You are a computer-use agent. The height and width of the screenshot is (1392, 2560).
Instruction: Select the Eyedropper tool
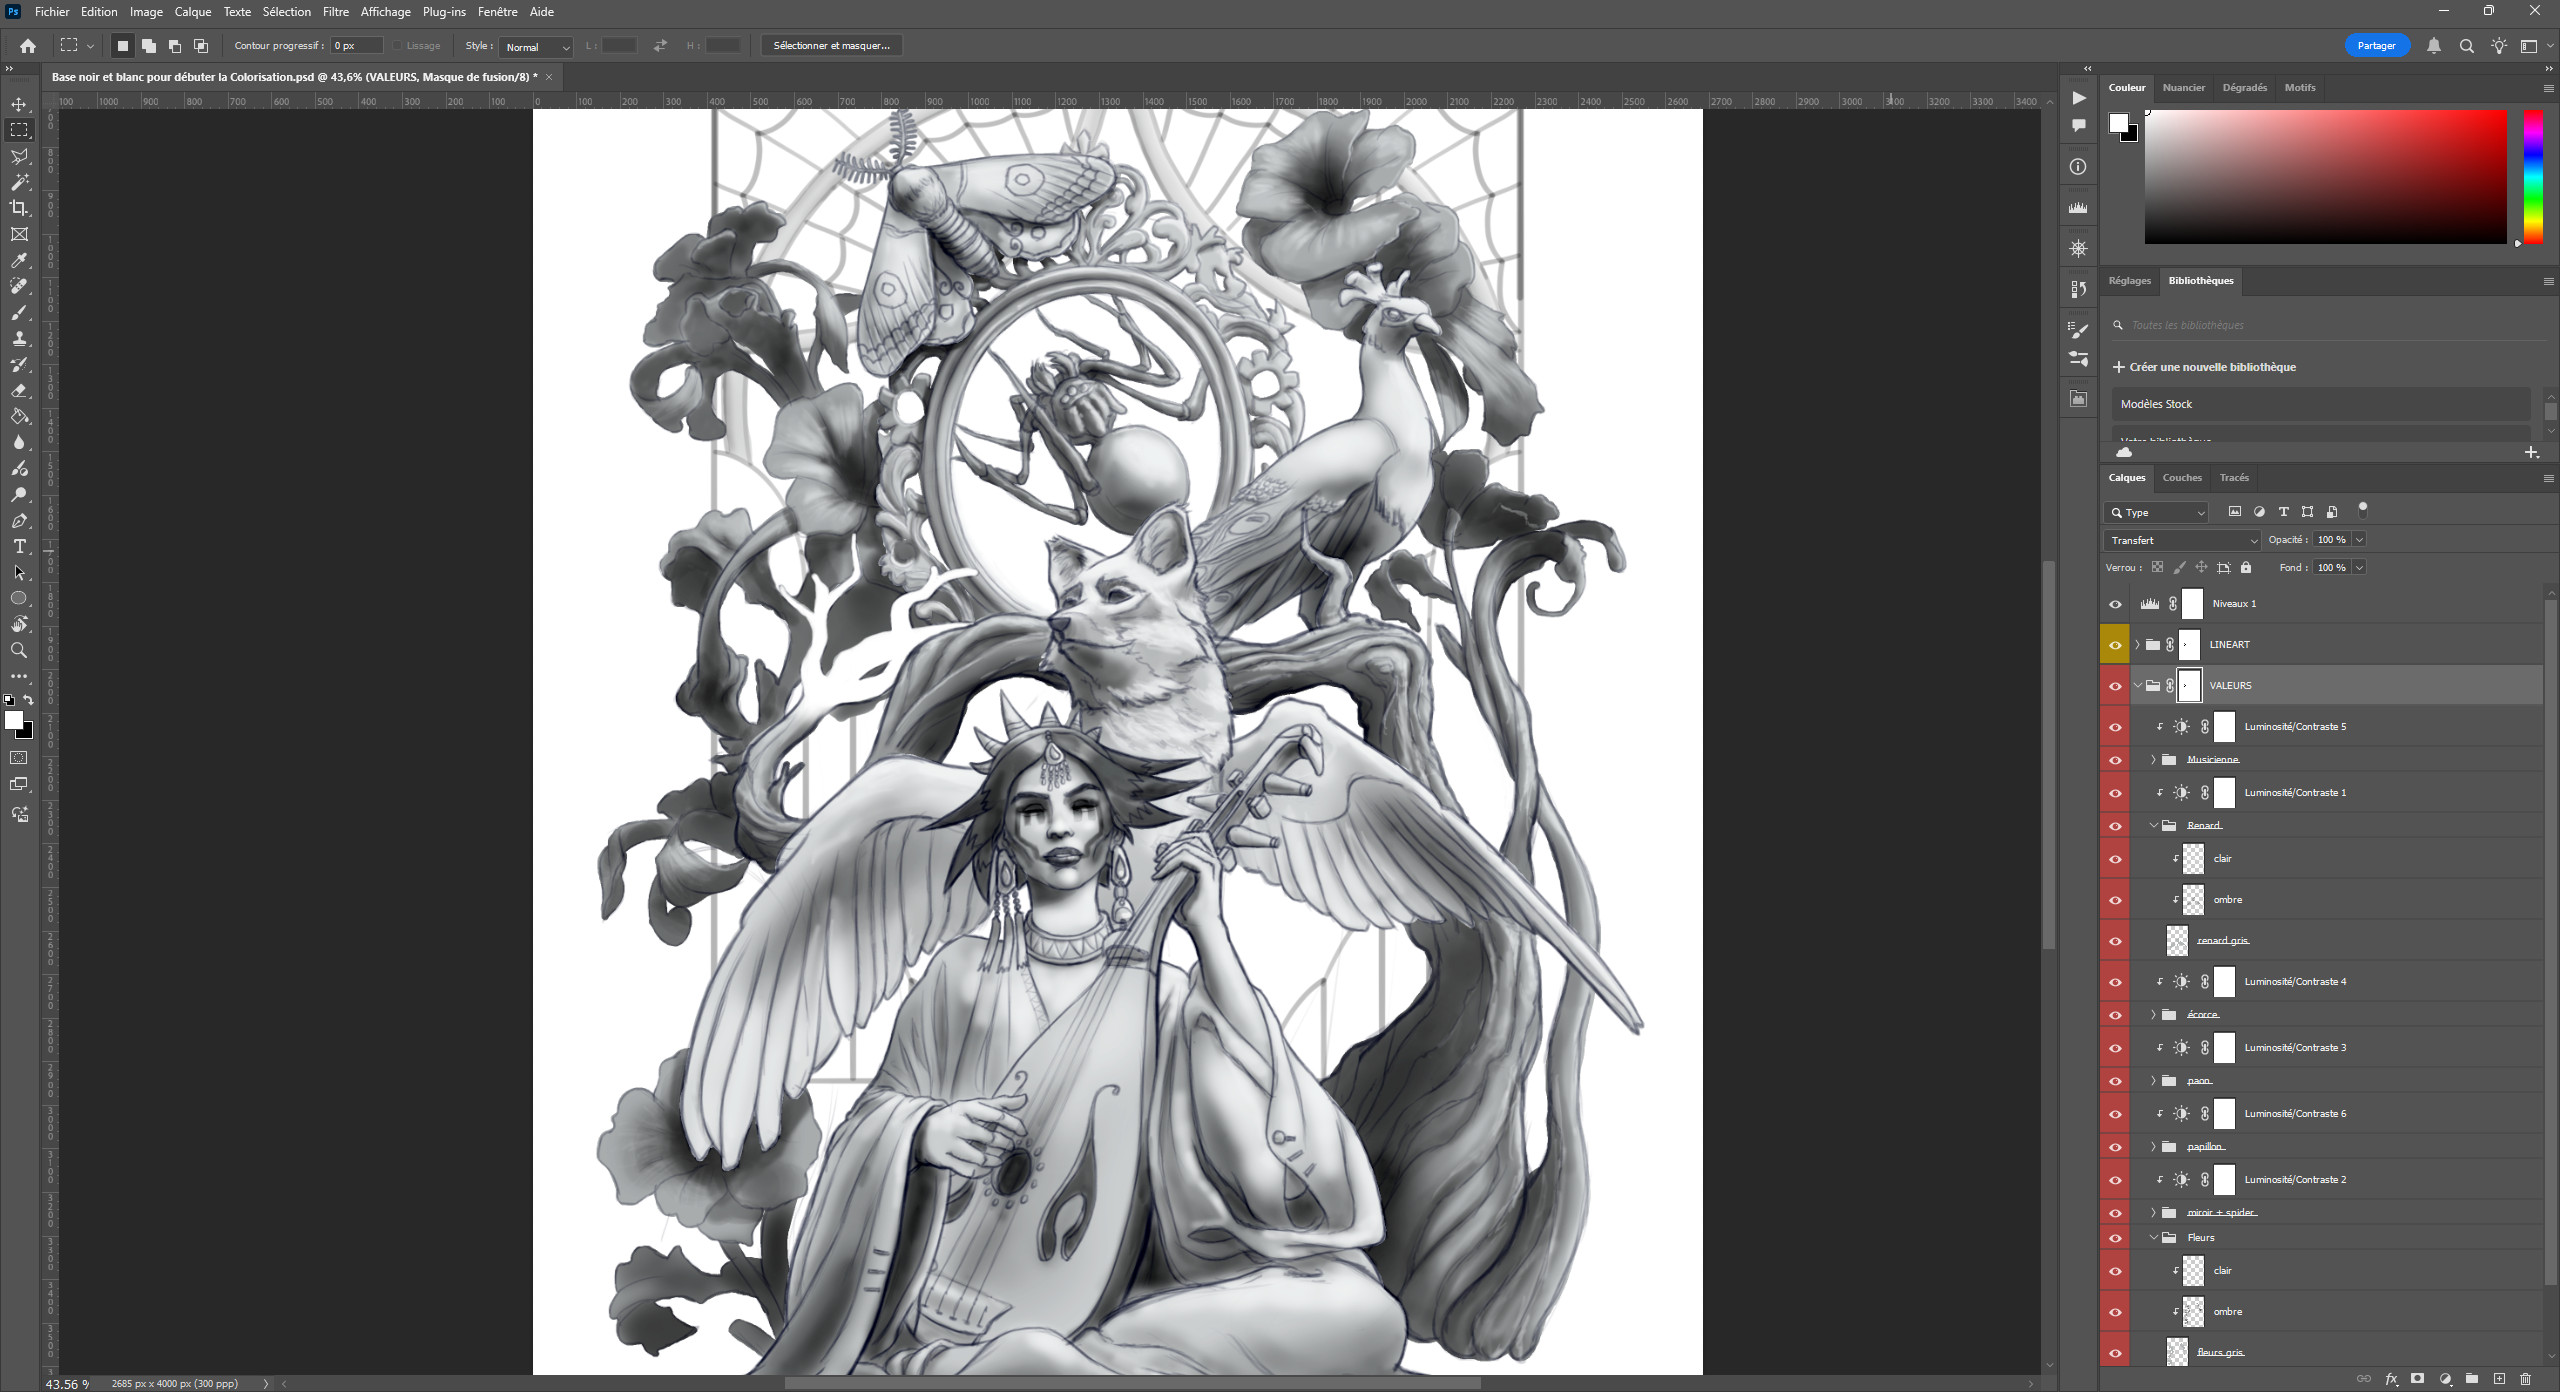[x=19, y=260]
